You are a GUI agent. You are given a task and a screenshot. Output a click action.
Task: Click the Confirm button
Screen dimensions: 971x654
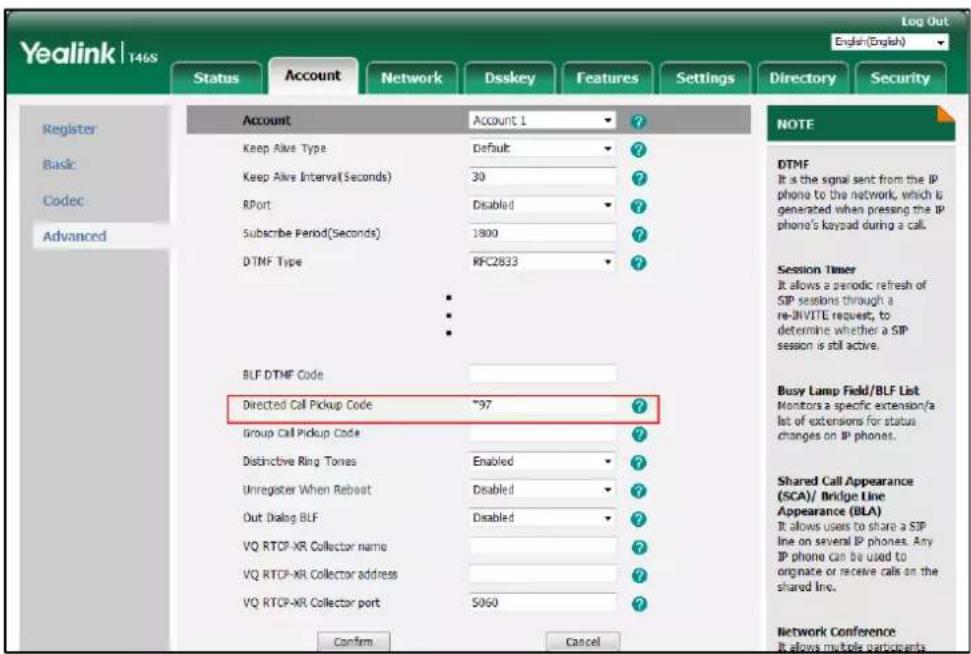[354, 642]
